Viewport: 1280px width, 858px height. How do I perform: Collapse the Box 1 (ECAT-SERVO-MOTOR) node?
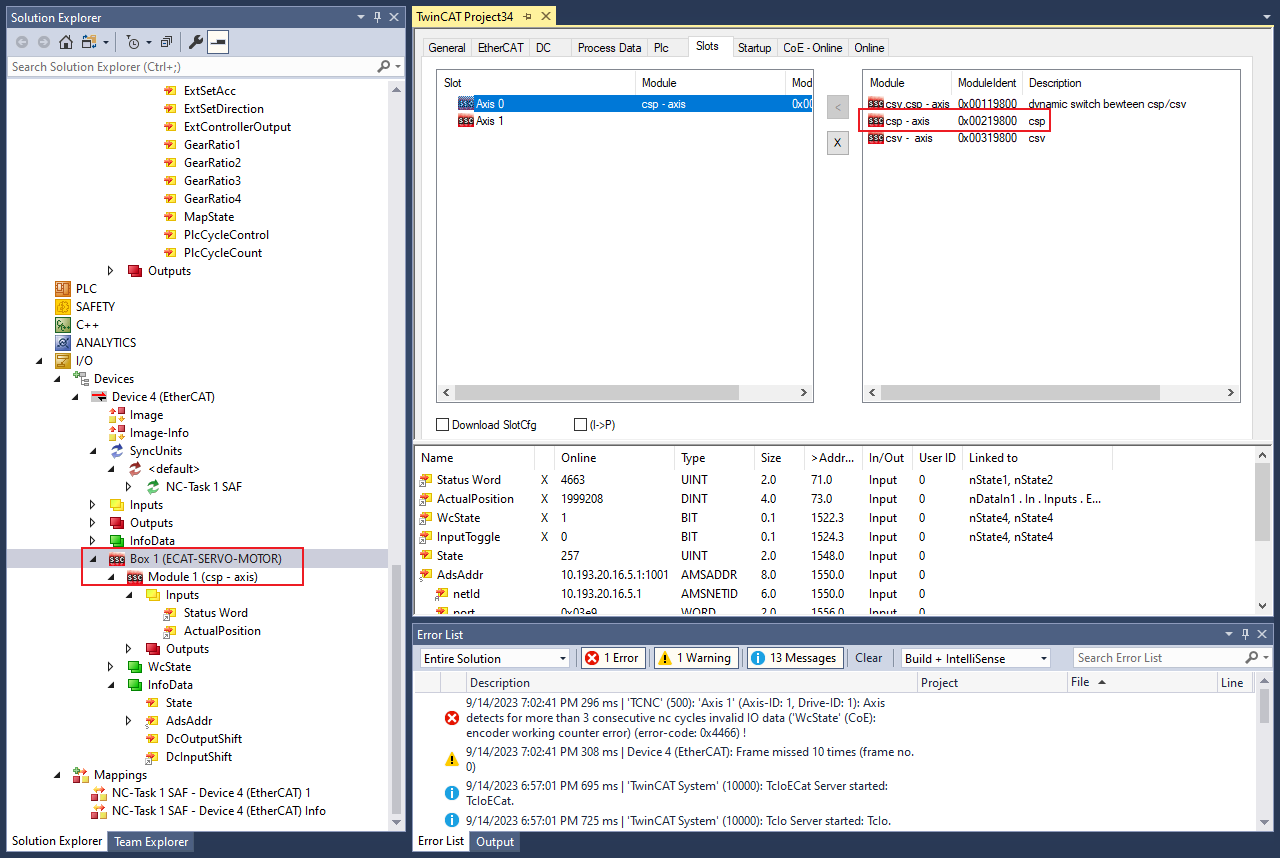click(x=94, y=559)
